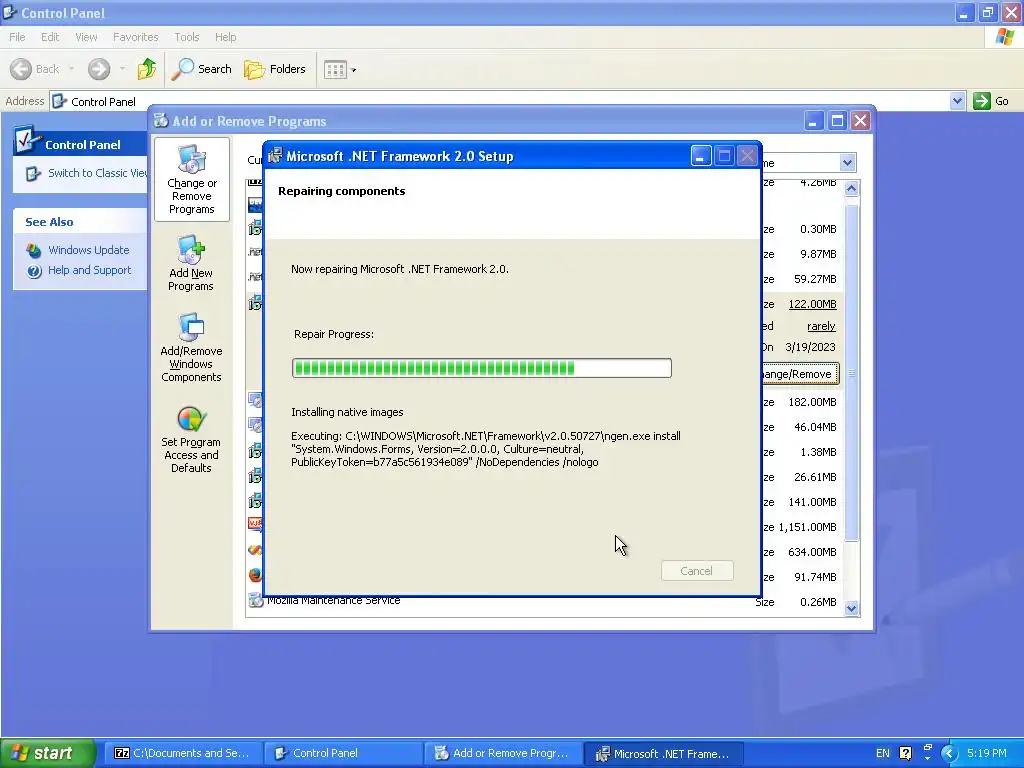Open the Edit menu

click(x=50, y=37)
